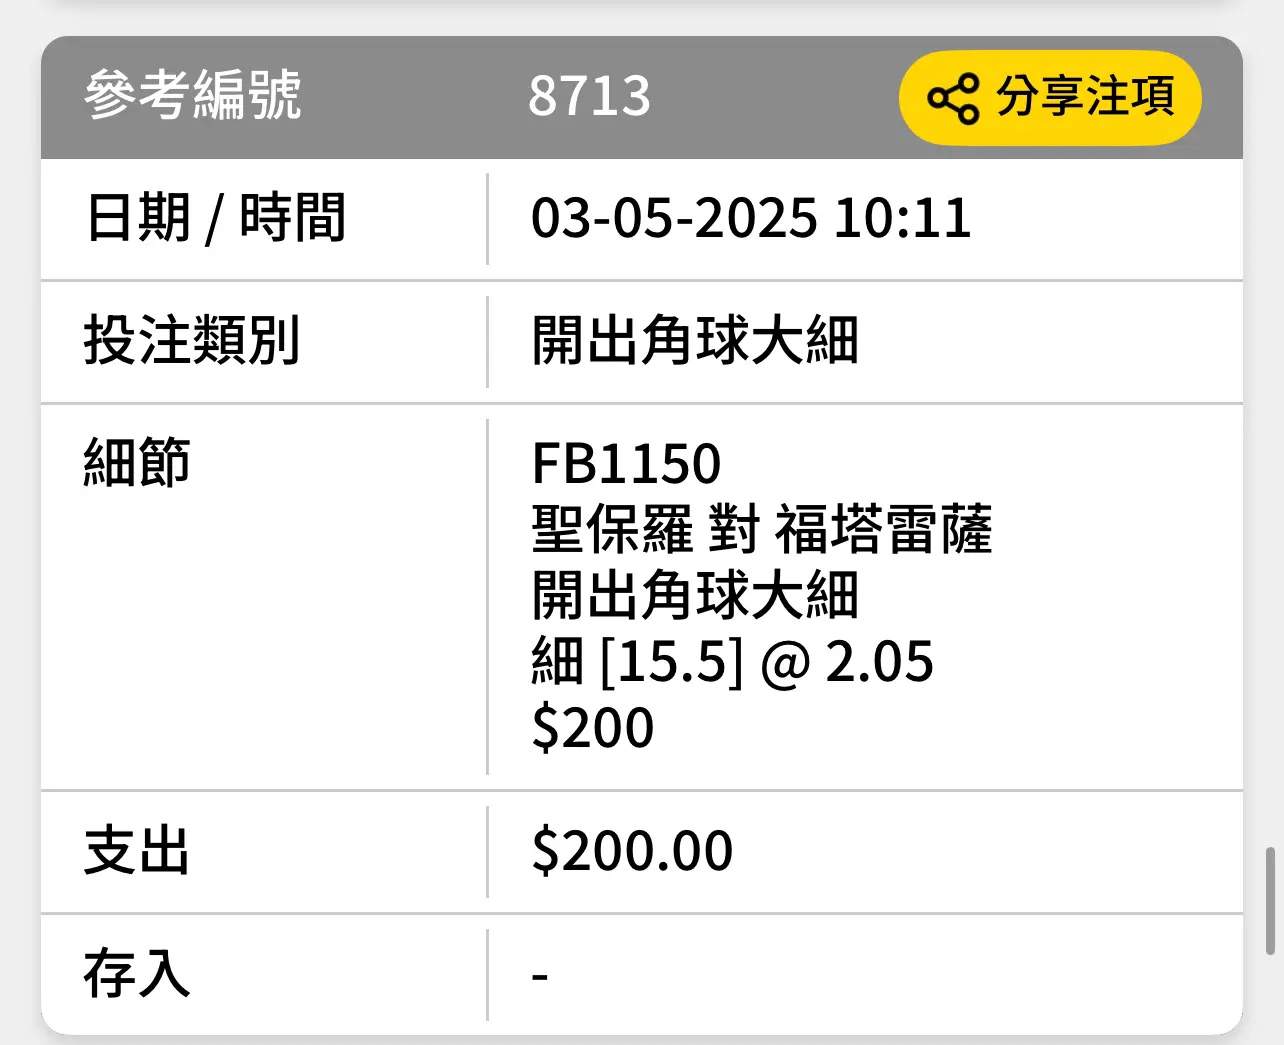Viewport: 1284px width, 1045px height.
Task: Tap the date 03-05-2025 10:11 value
Action: 751,218
